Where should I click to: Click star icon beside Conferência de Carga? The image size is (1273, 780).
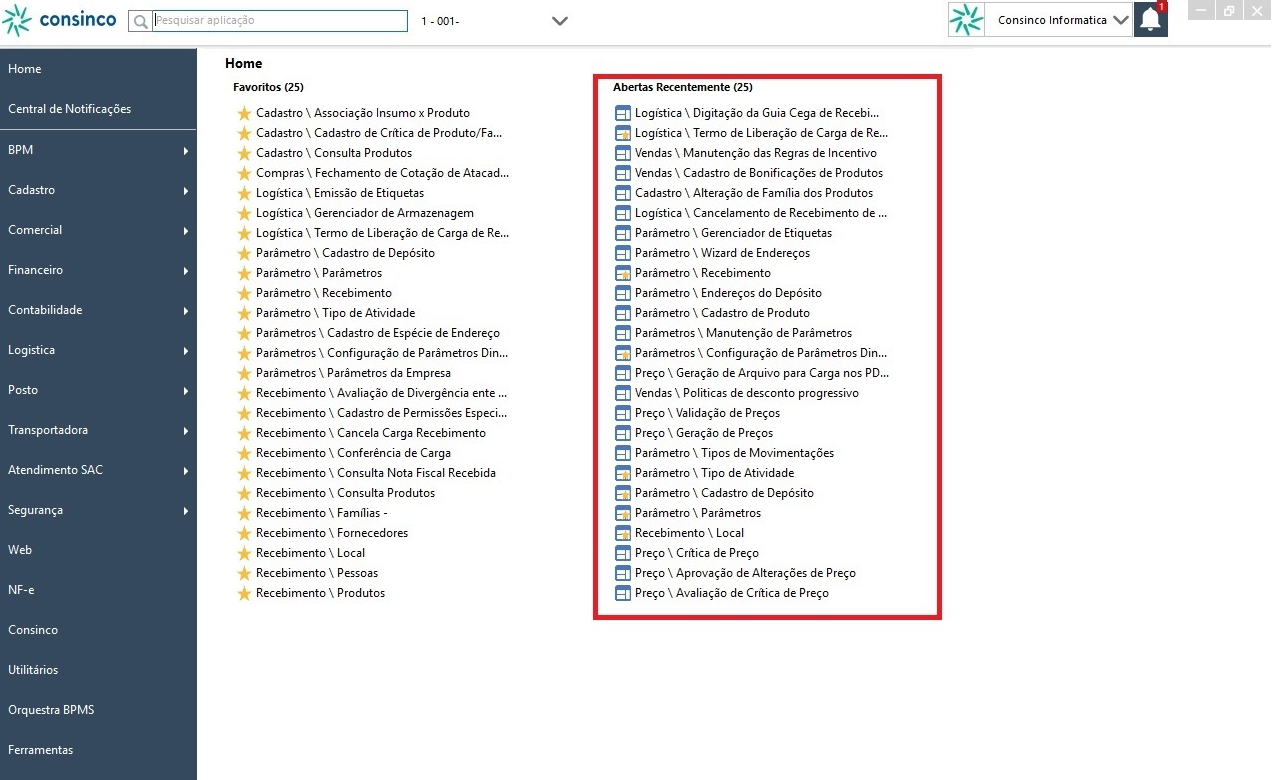(244, 453)
